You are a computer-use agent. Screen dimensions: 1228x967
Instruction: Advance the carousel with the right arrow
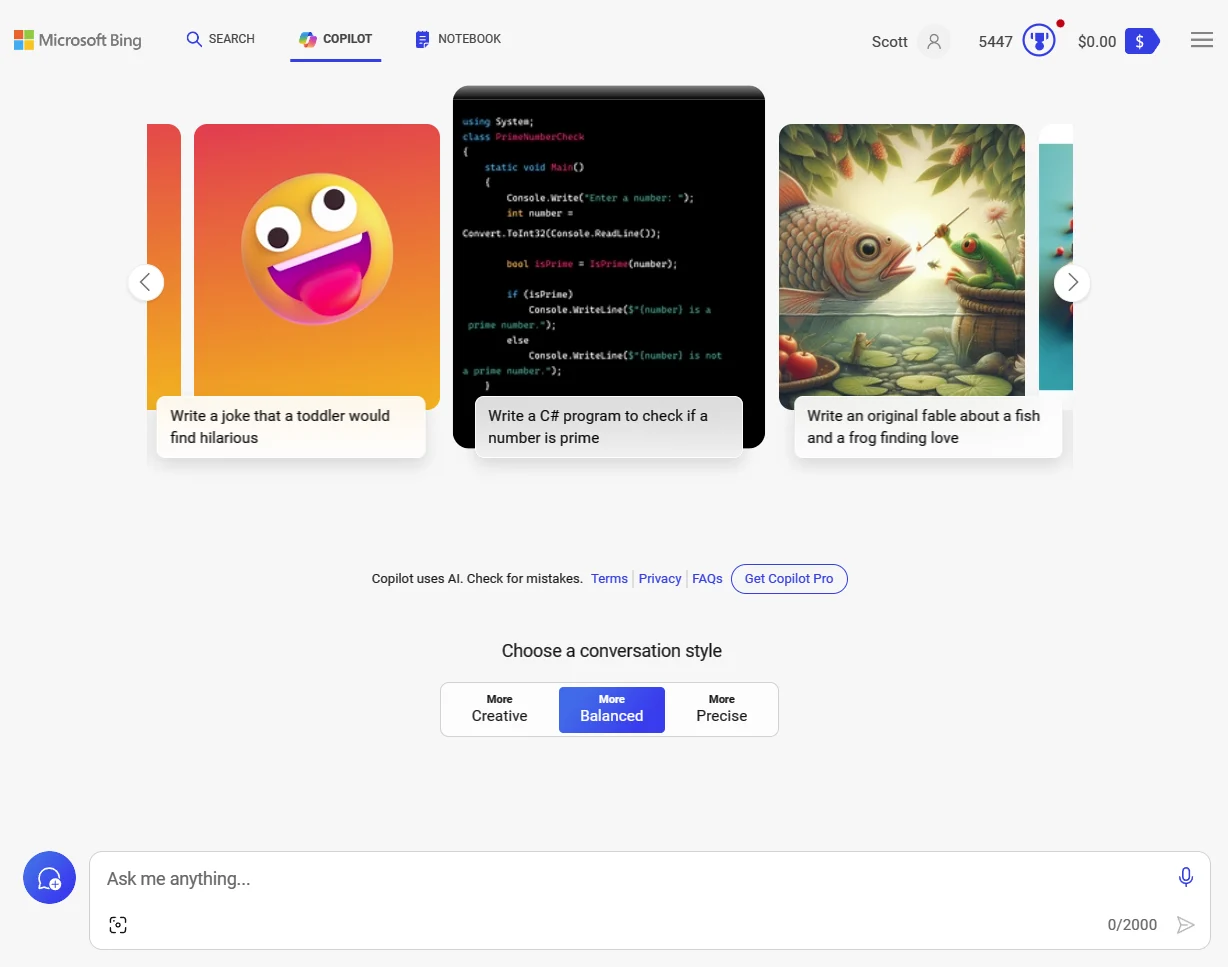1072,283
